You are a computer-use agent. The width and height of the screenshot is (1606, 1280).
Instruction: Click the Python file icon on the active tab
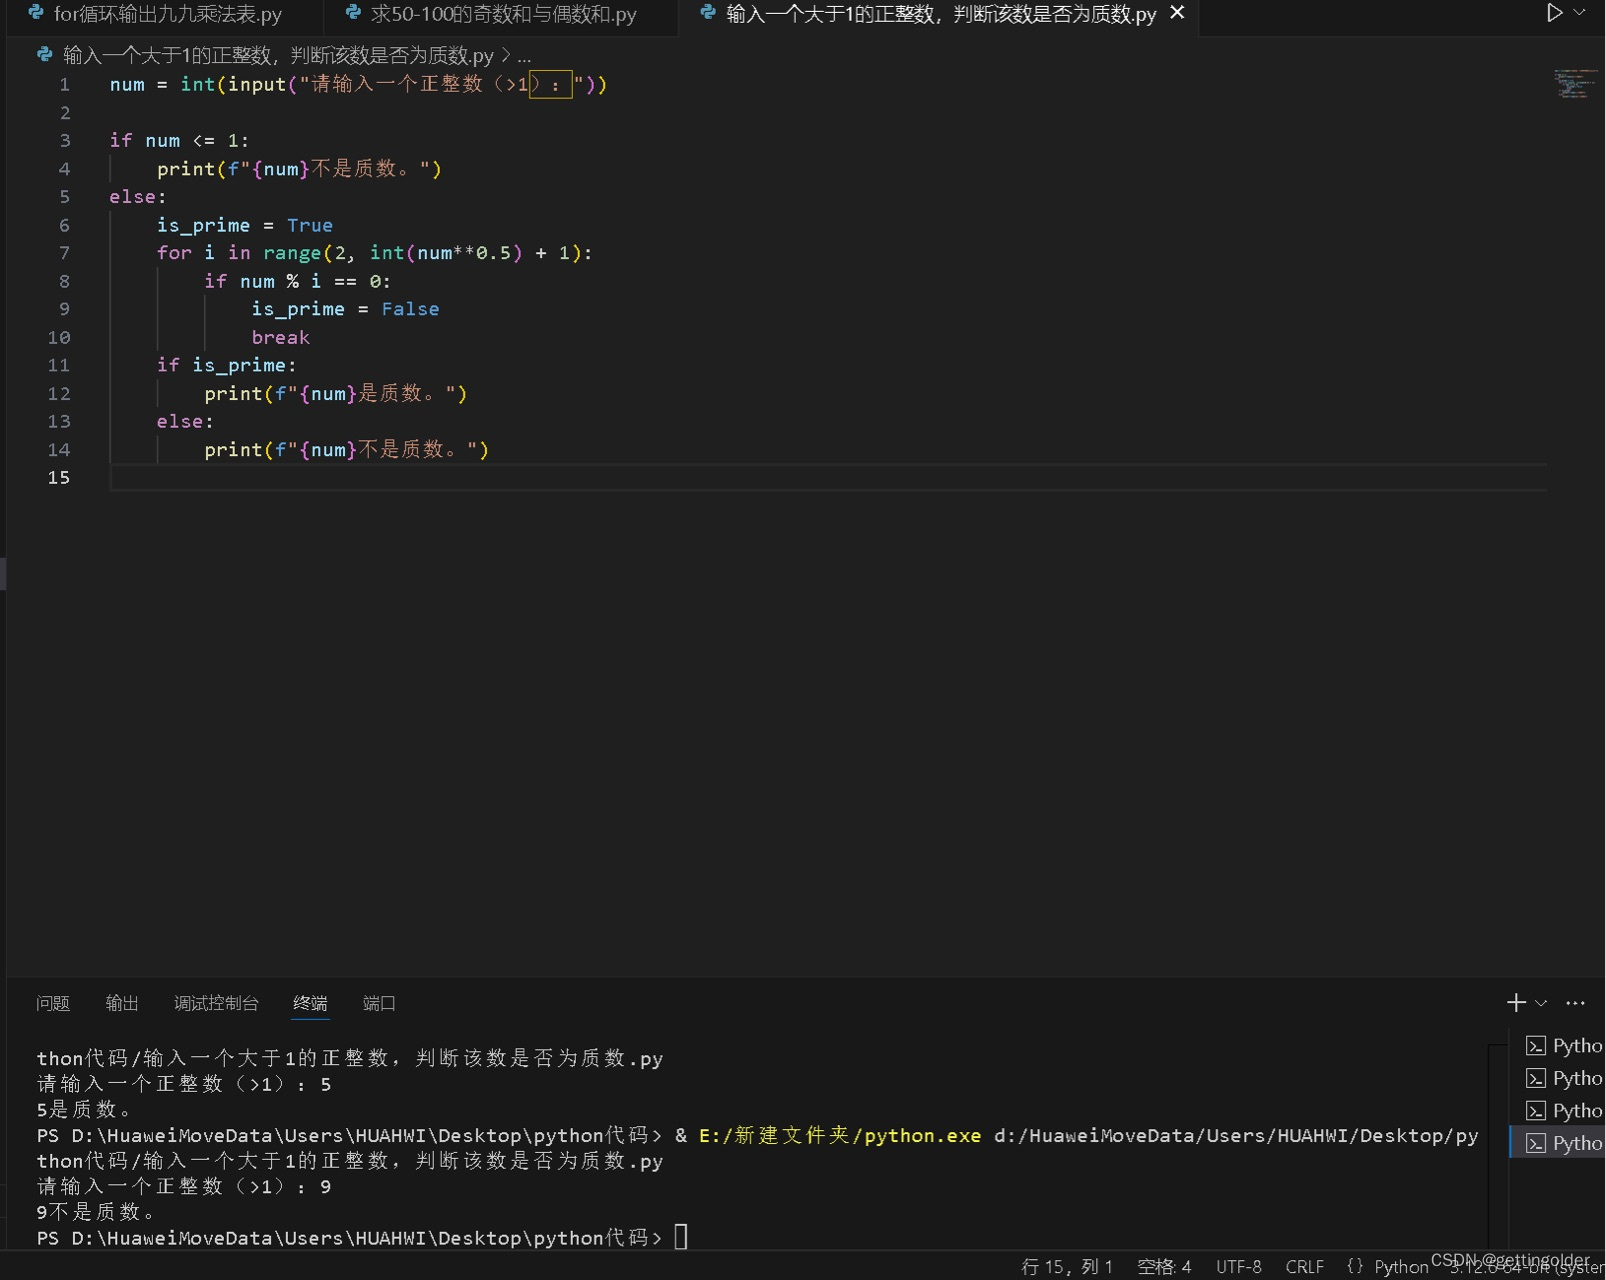click(x=707, y=14)
